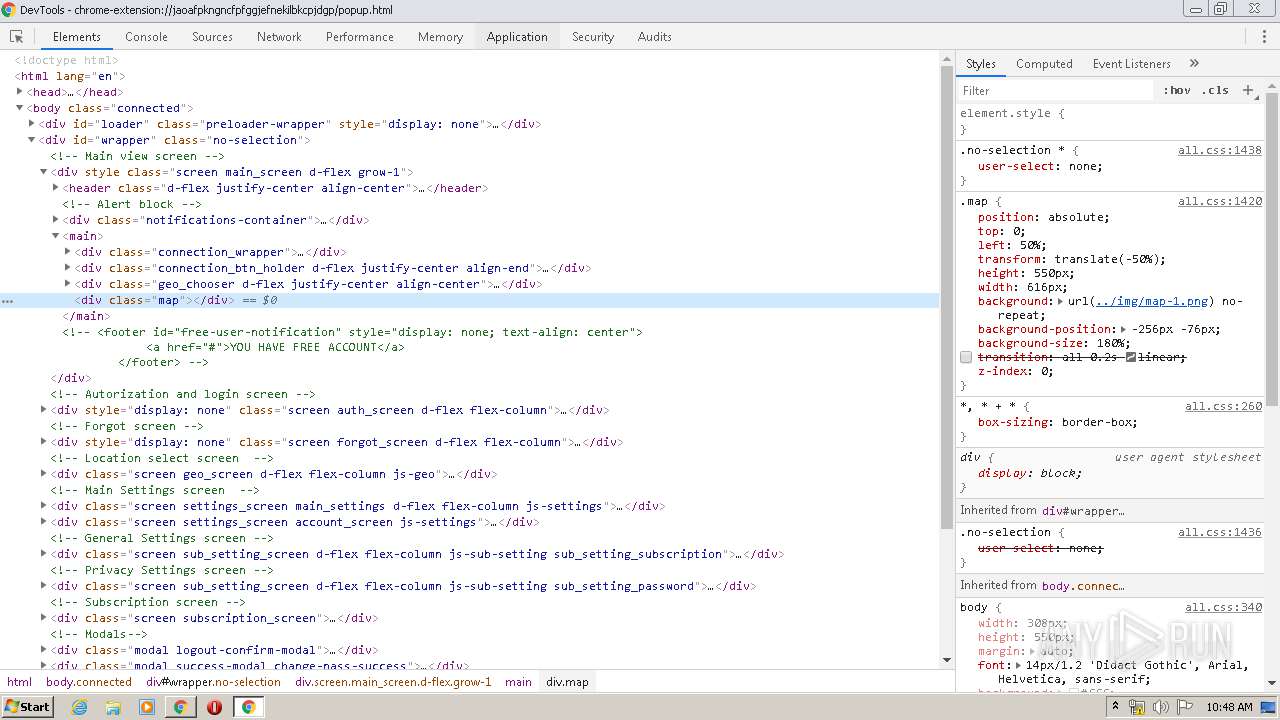Open the ../img/map-1.png URL link

[x=1151, y=301]
